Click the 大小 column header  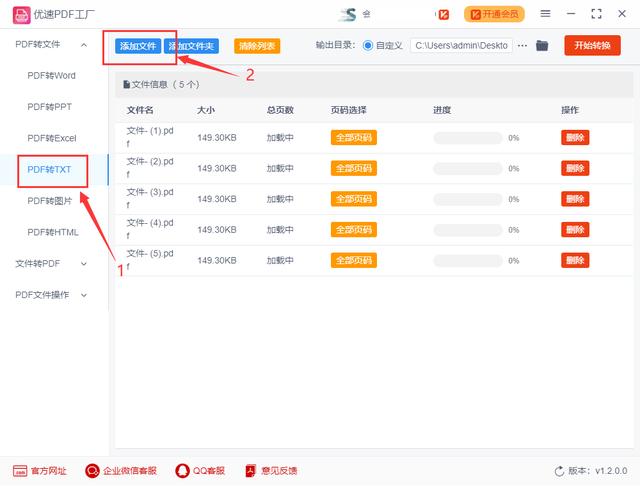206,110
